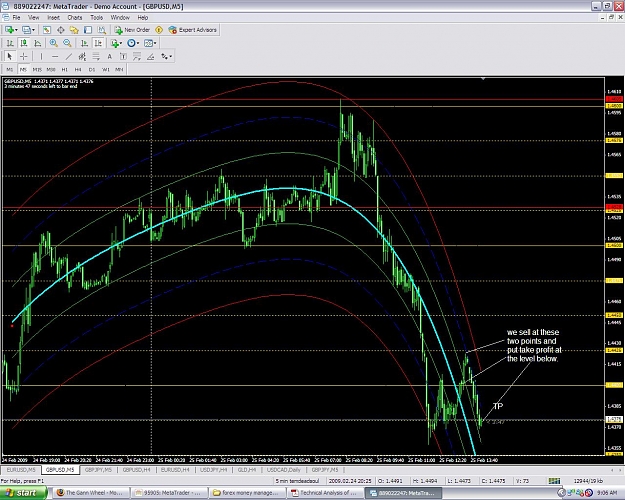Open 'The Gann Wheel' taskbar window
The width and height of the screenshot is (625, 500).
90,493
